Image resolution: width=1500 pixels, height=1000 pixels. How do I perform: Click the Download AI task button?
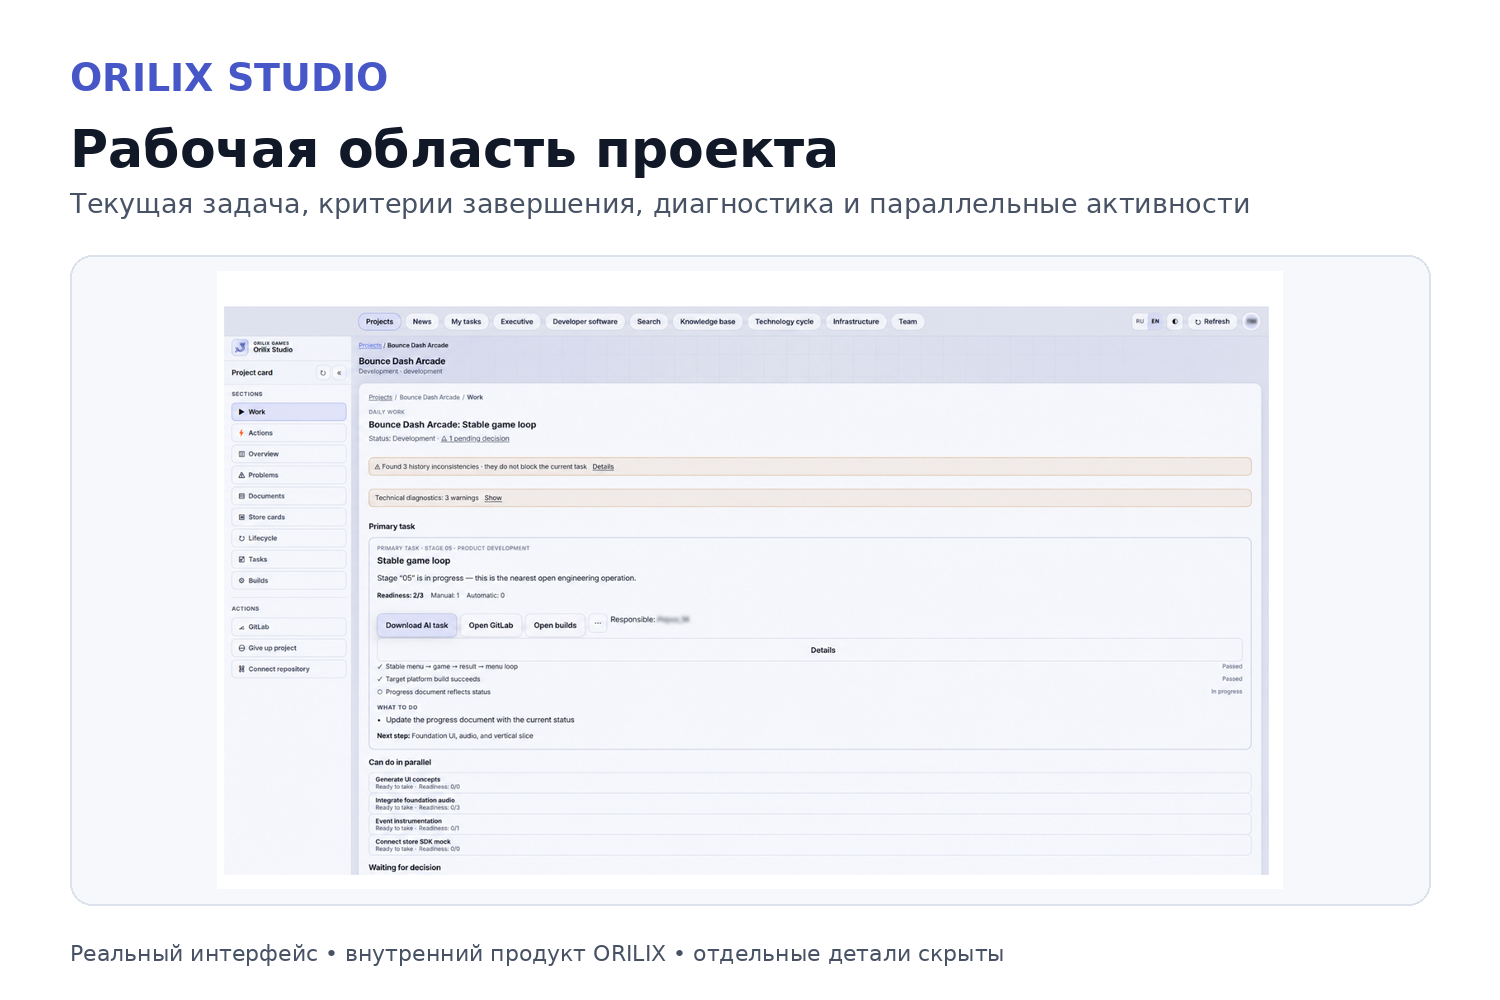point(417,625)
